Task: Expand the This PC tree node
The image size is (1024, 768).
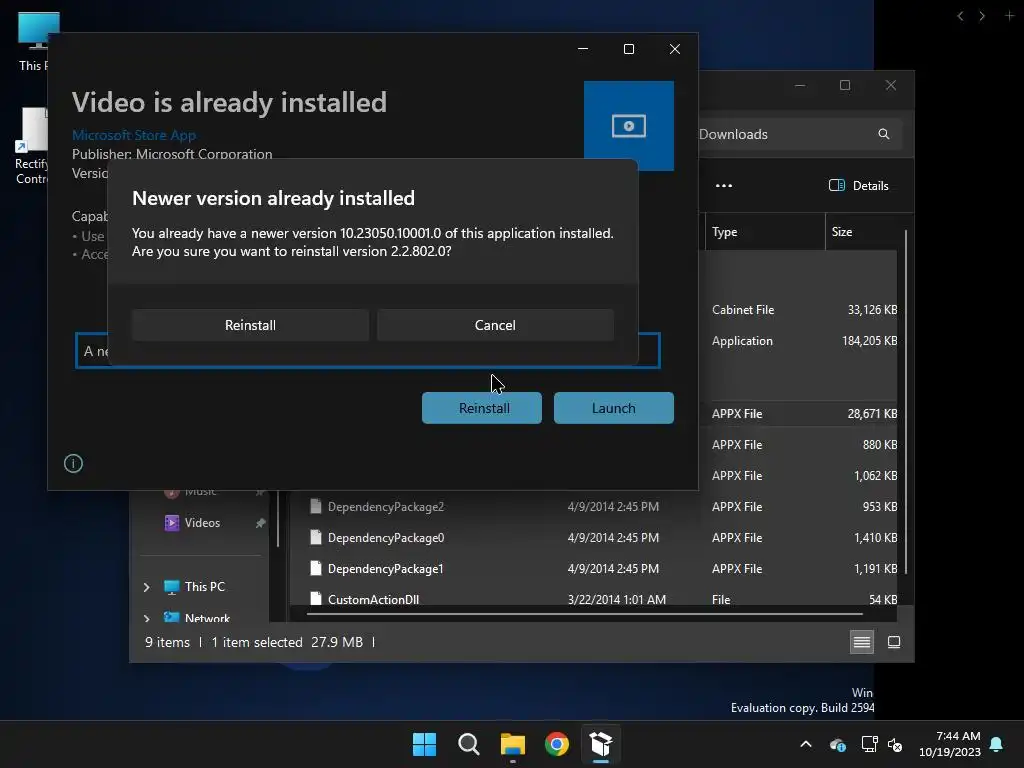Action: tap(146, 587)
